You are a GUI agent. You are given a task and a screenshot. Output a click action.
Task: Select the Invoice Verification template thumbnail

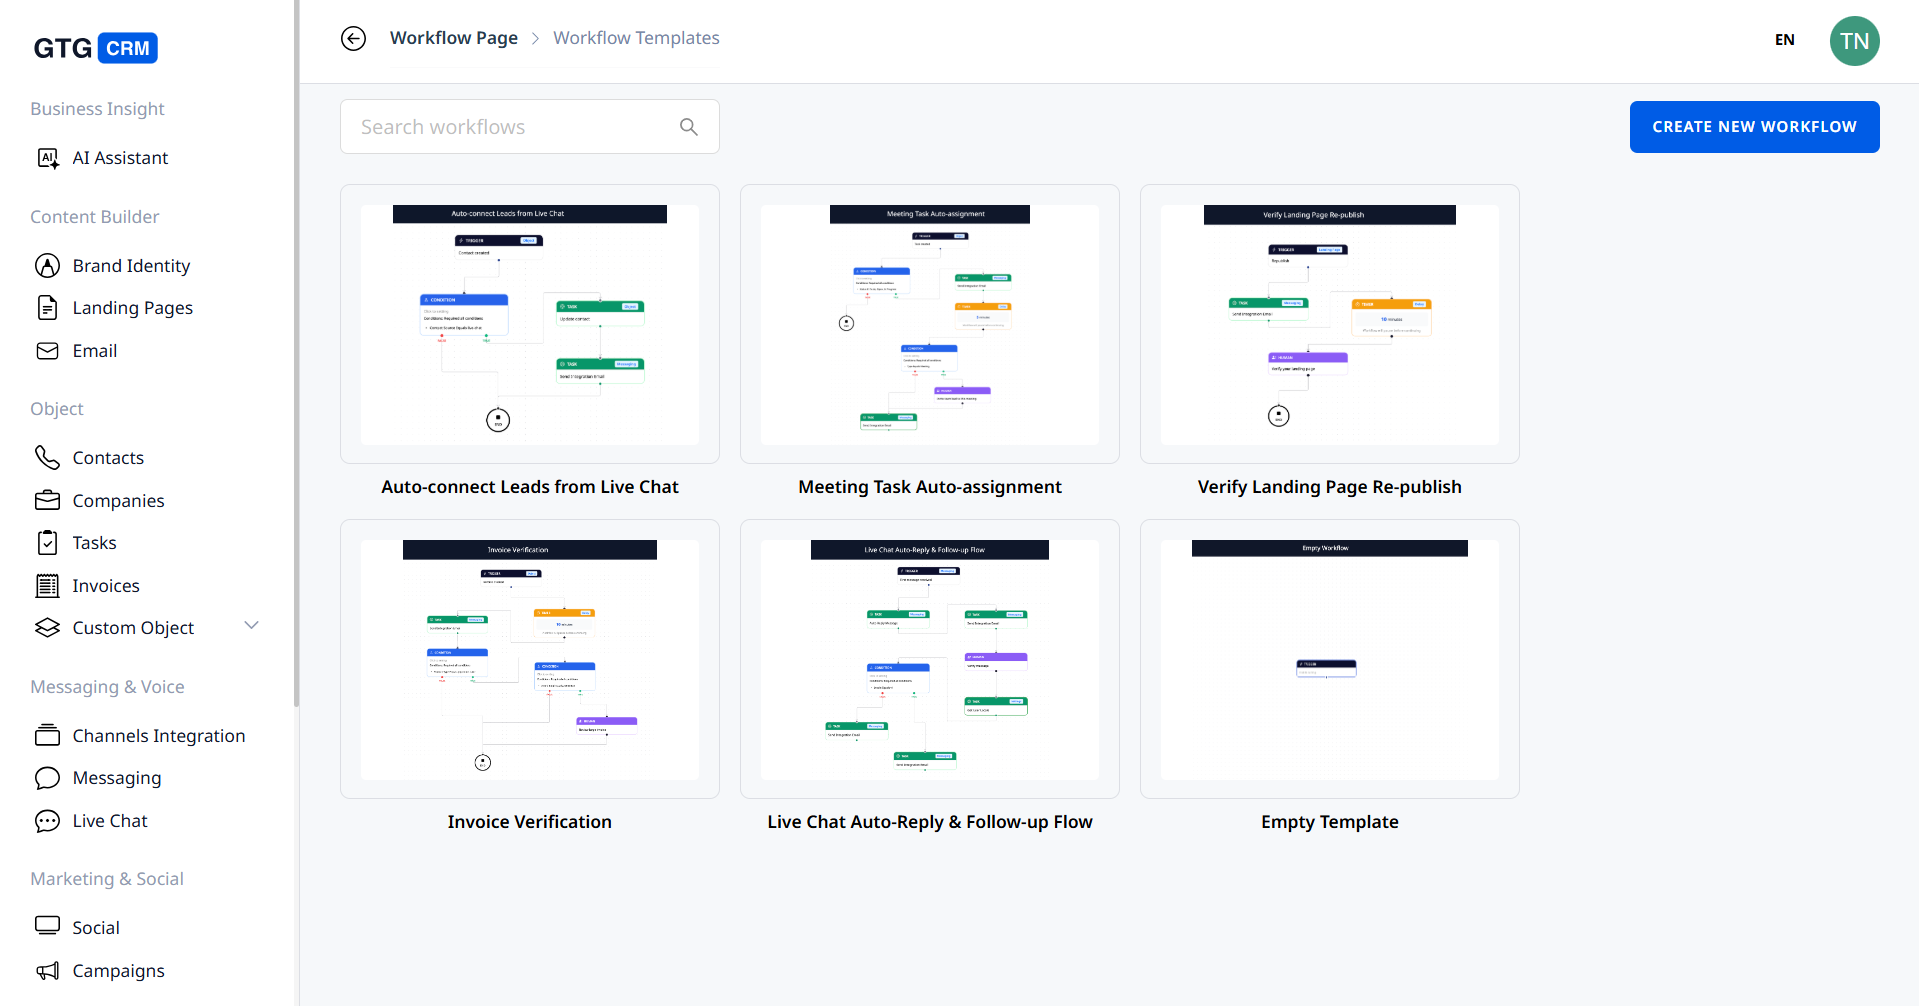click(530, 659)
